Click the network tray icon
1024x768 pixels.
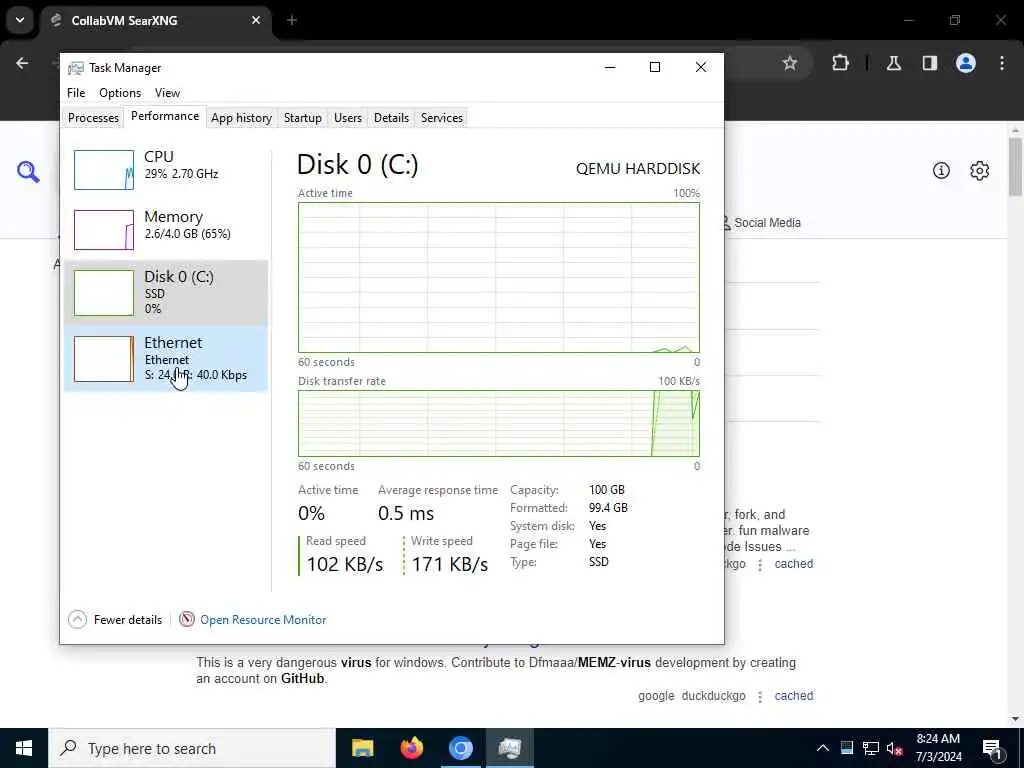pos(871,748)
